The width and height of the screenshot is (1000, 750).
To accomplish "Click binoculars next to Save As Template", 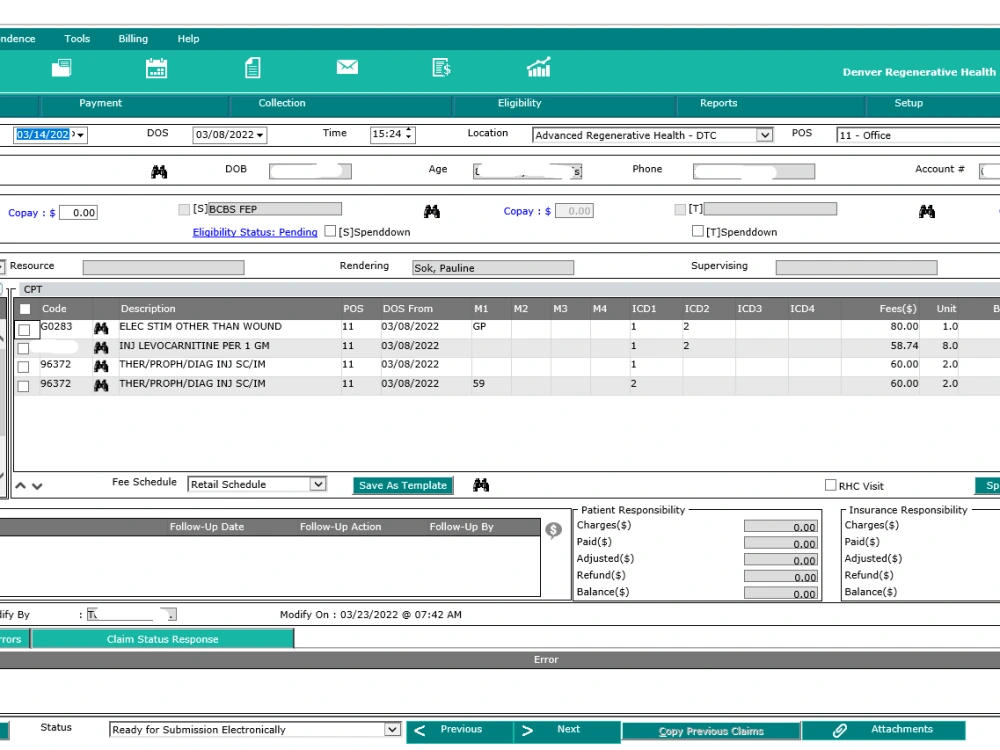I will click(481, 485).
